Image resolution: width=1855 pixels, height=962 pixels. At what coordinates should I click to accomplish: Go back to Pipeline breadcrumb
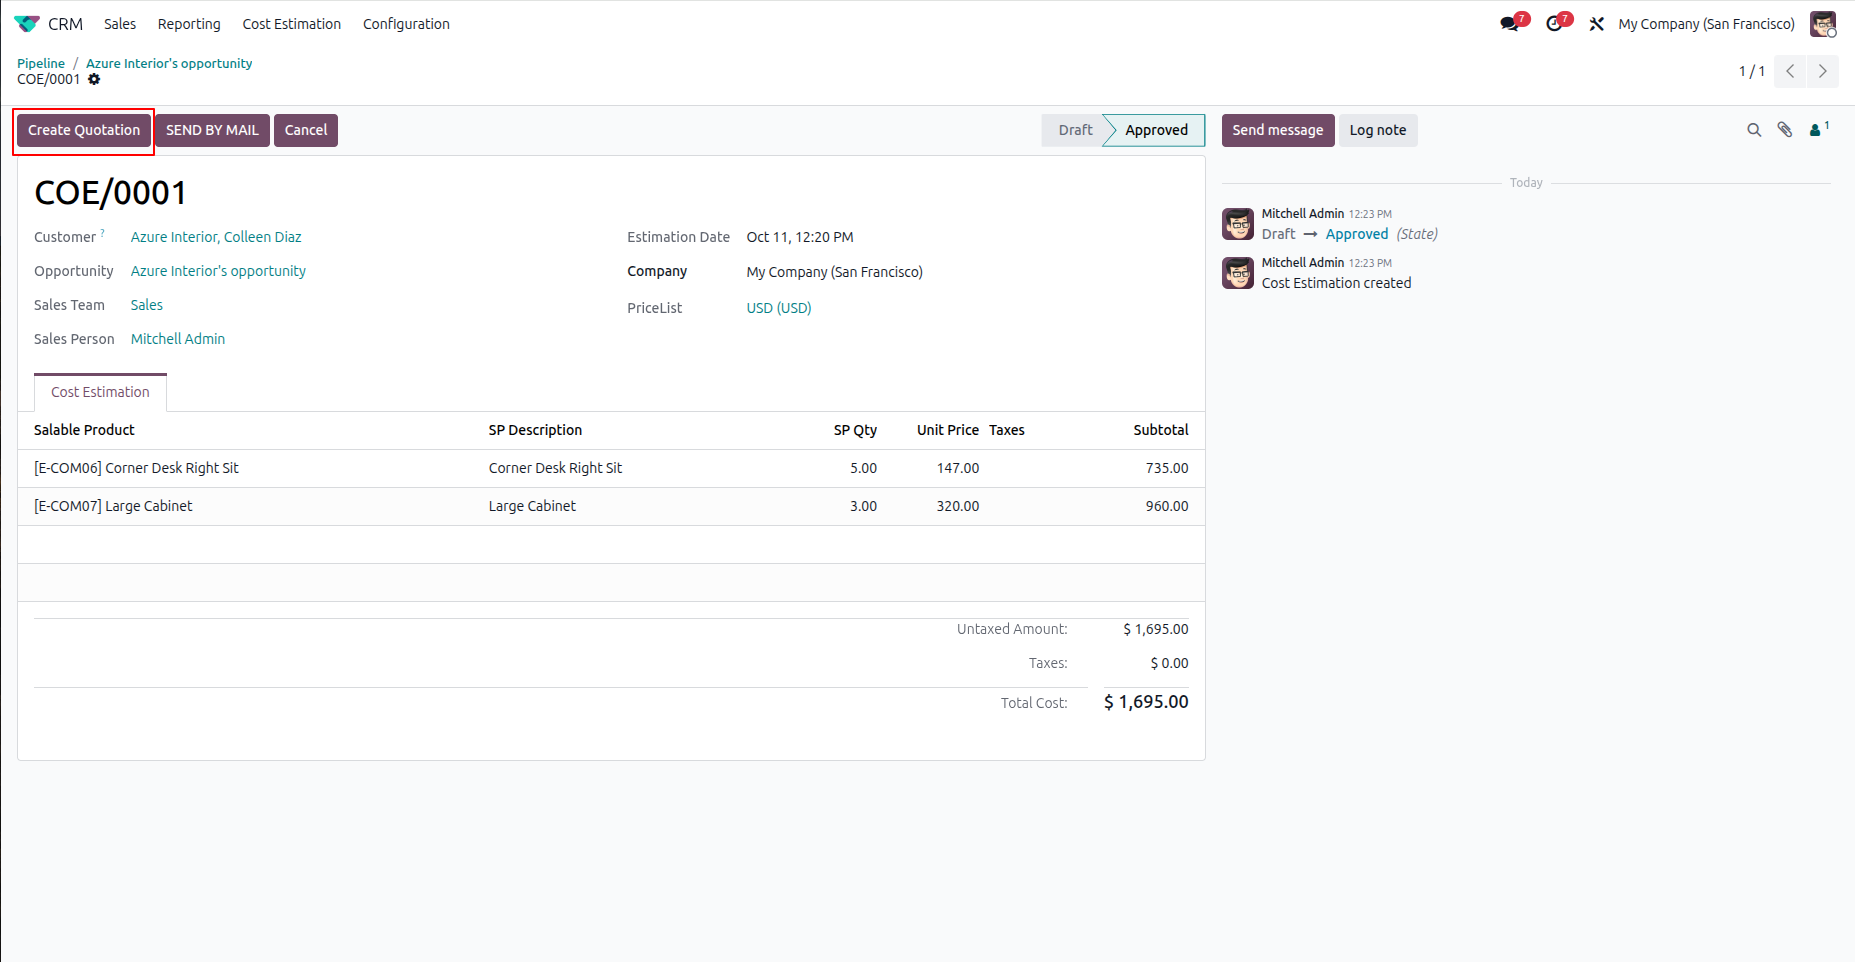[x=41, y=63]
